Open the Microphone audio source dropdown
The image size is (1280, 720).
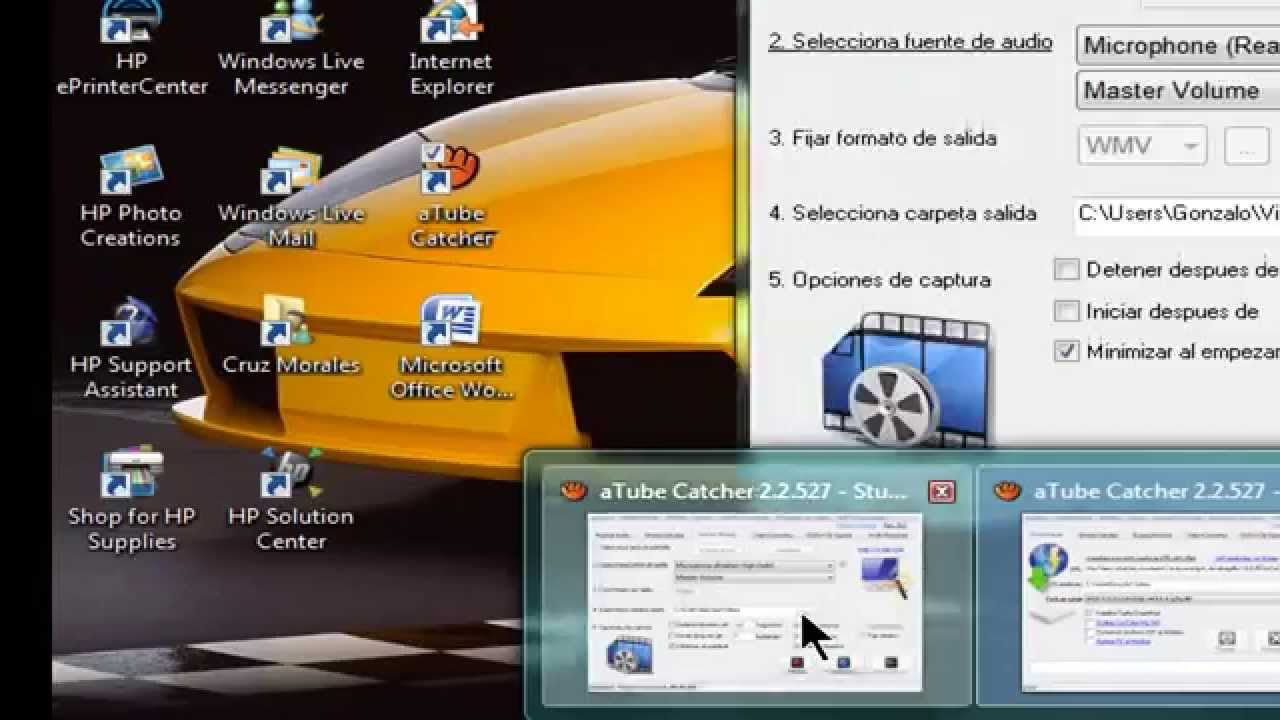pos(1178,46)
